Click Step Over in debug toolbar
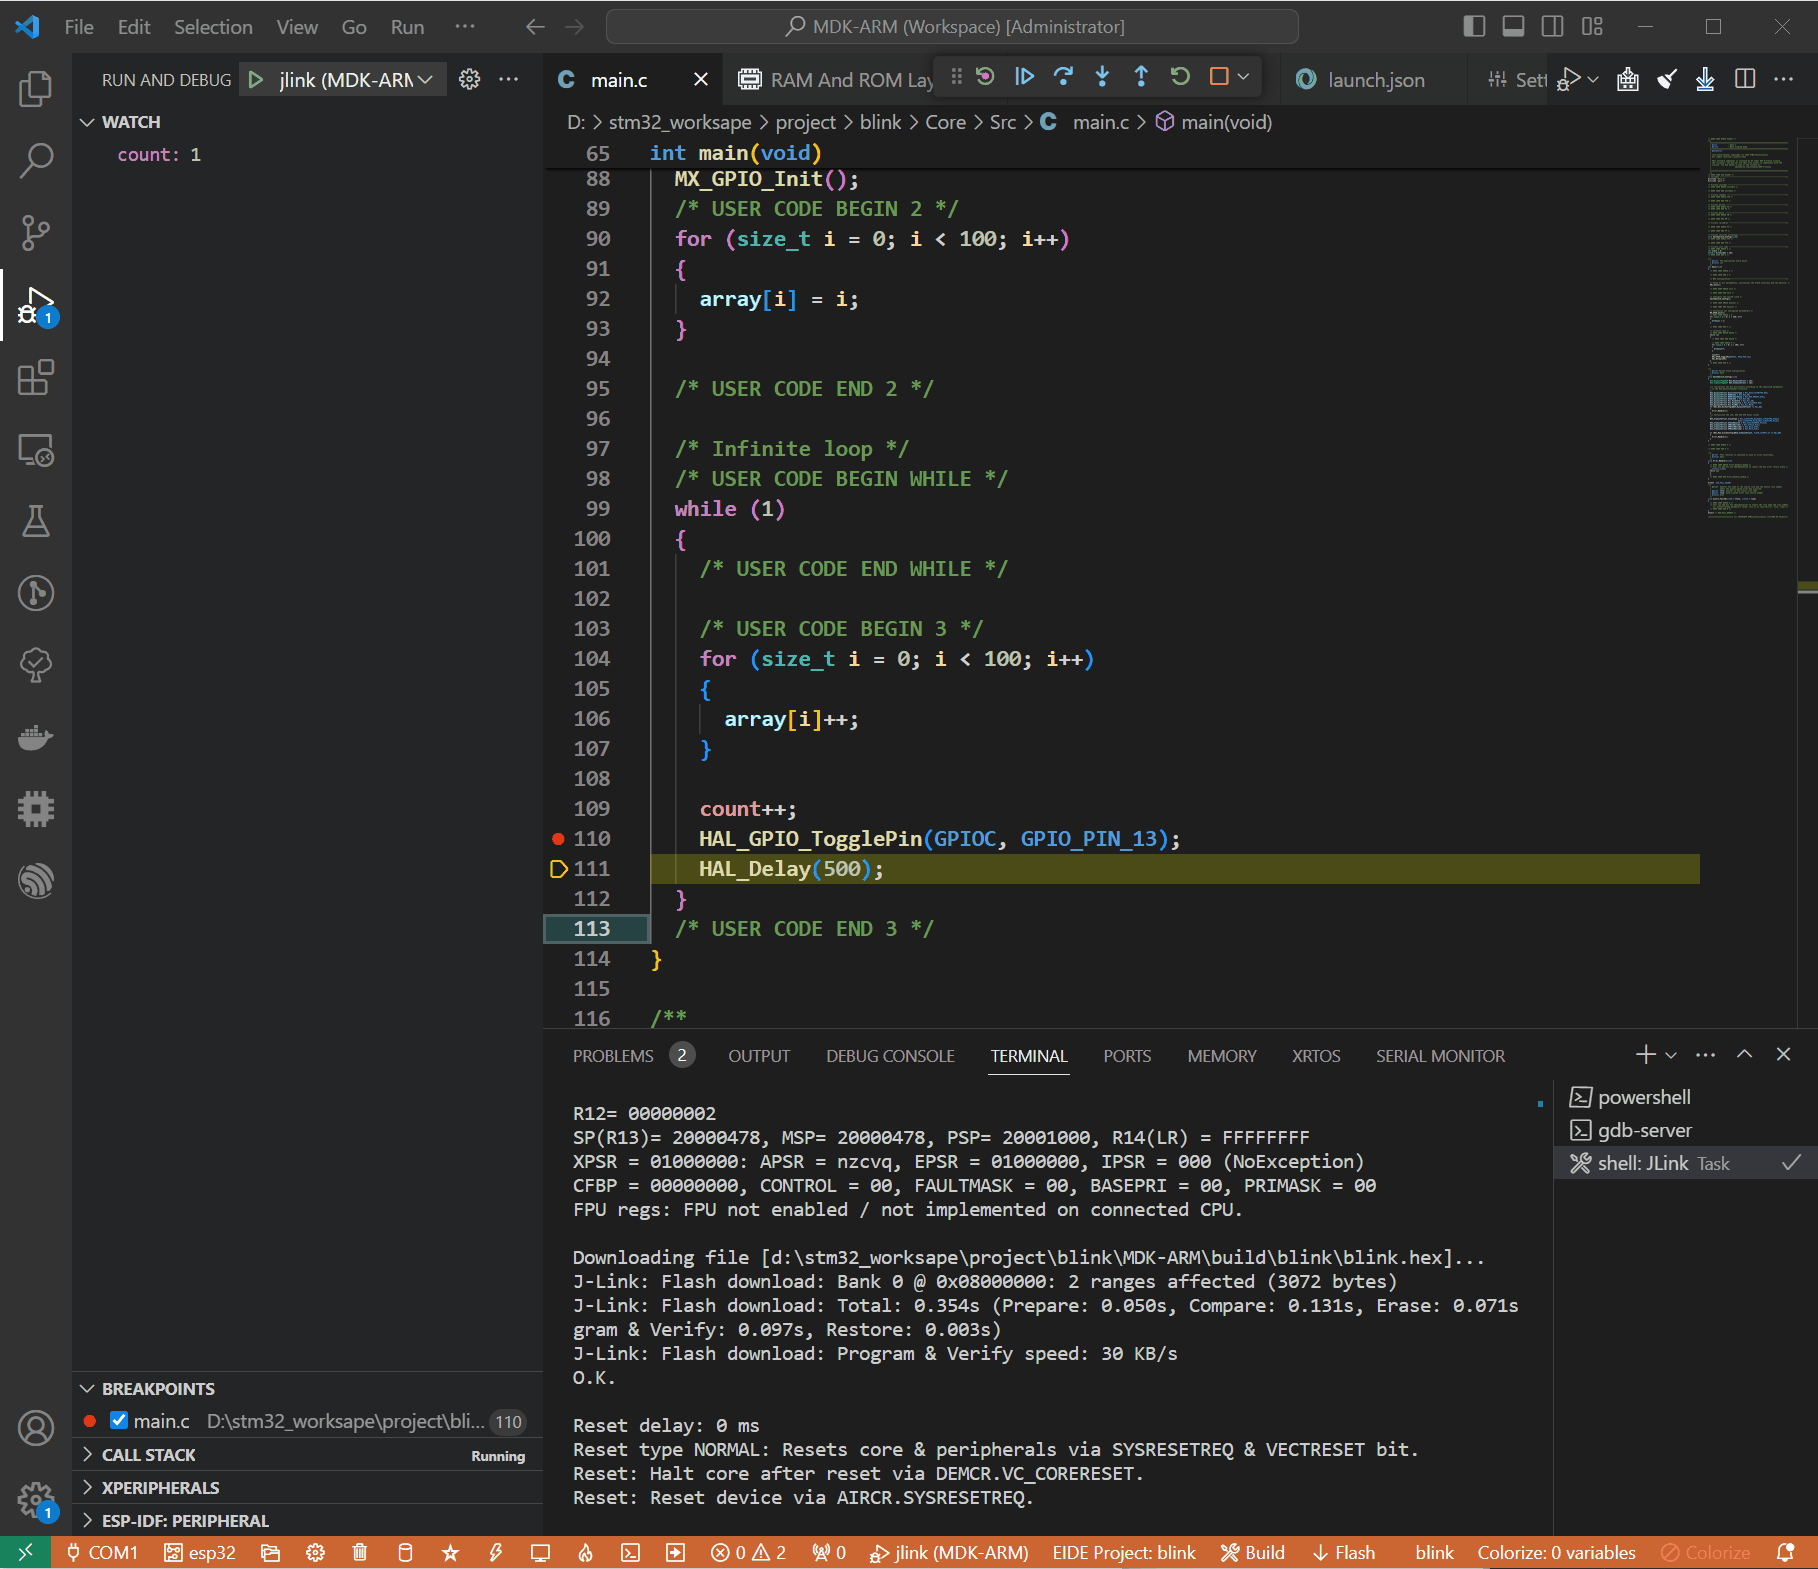The height and width of the screenshot is (1569, 1818). coord(1063,77)
